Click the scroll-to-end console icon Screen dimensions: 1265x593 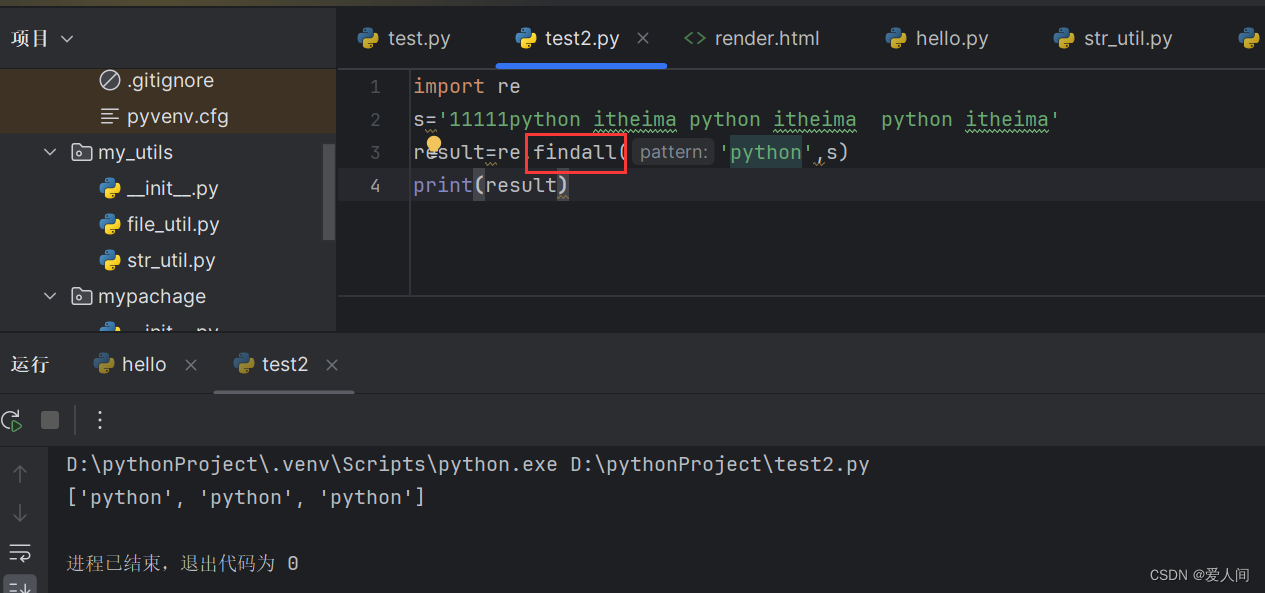[20, 585]
